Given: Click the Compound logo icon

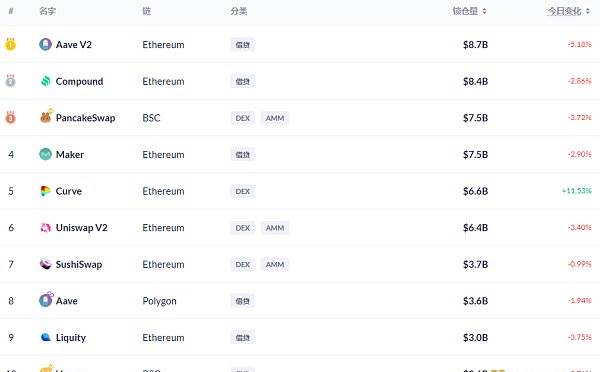Looking at the screenshot, I should [46, 81].
